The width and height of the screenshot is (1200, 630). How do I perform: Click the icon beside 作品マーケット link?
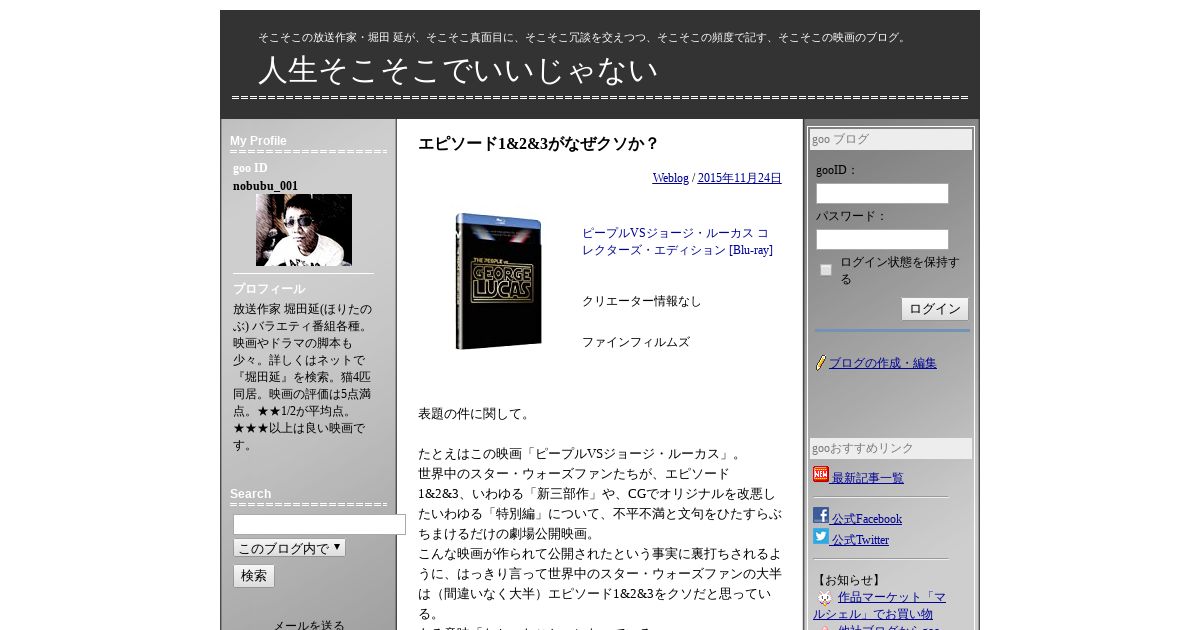pyautogui.click(x=825, y=598)
